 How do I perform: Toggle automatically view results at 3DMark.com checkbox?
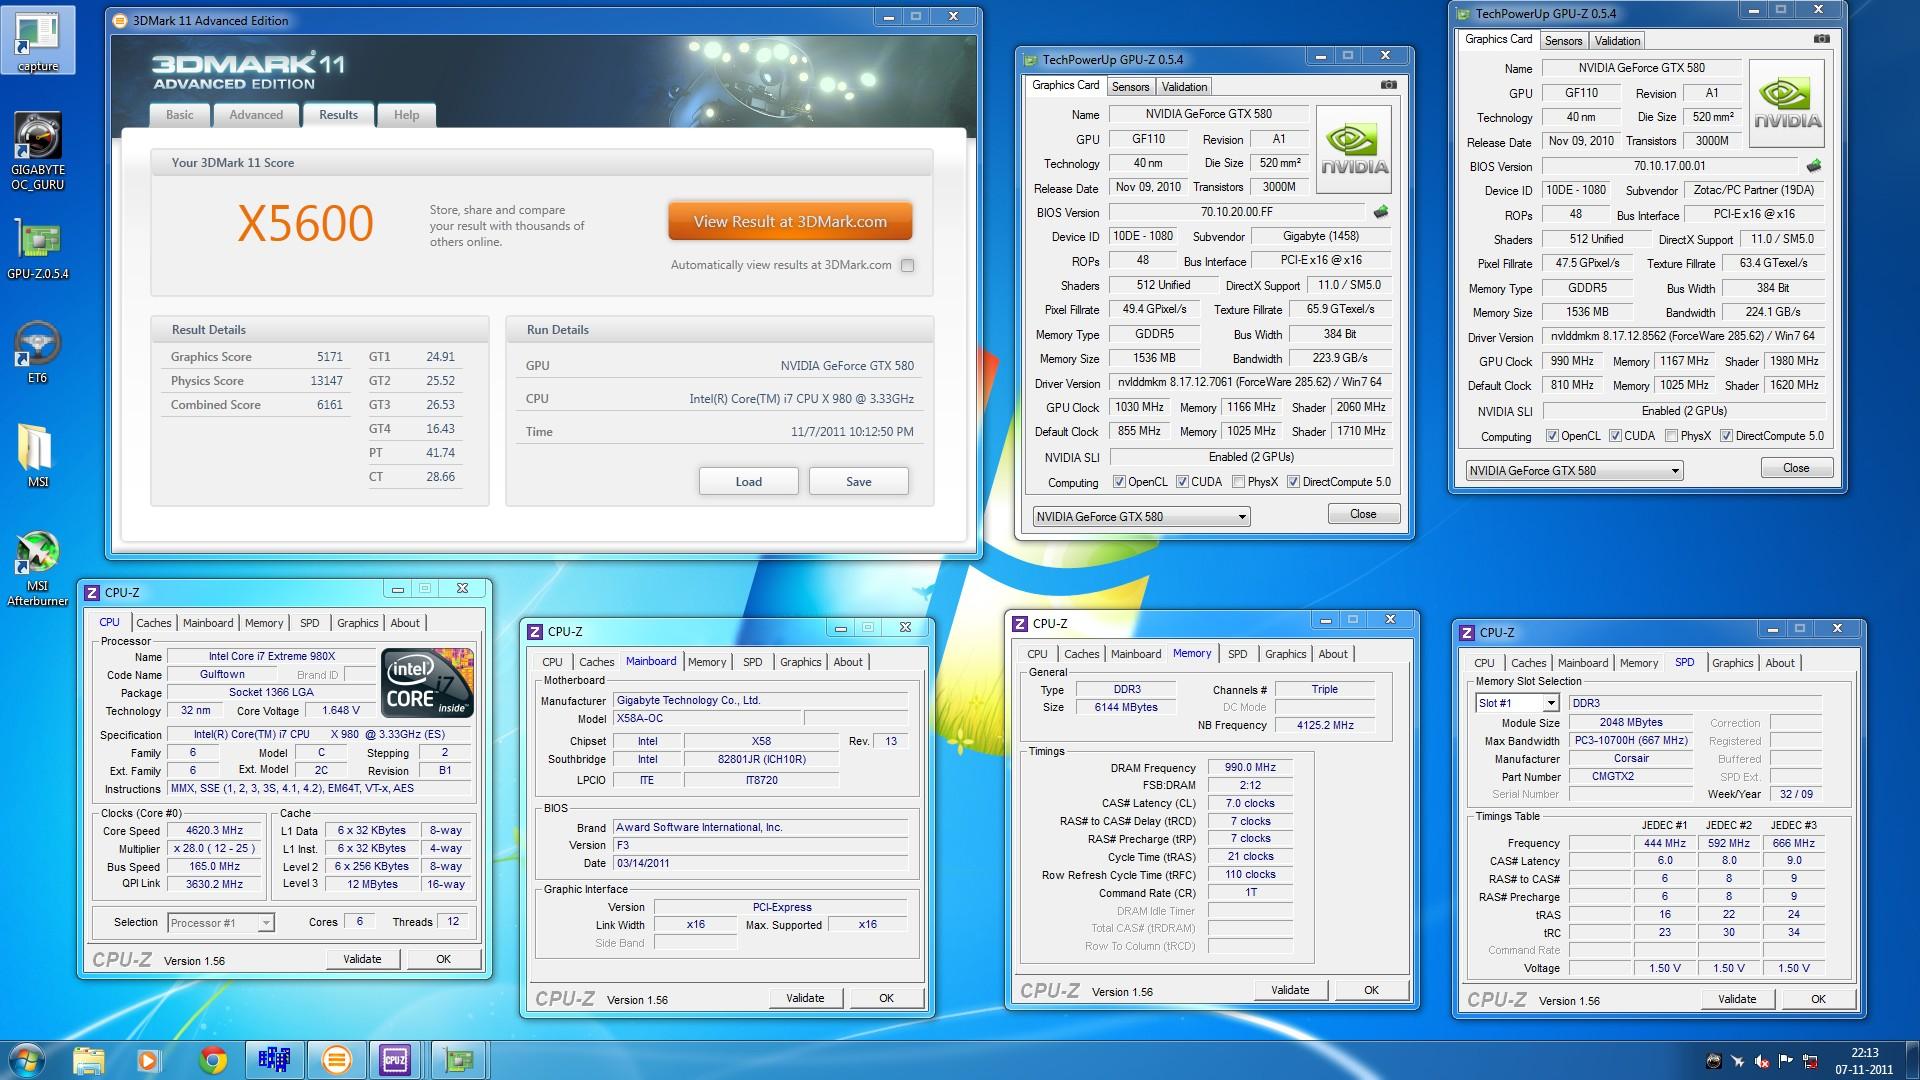[x=907, y=265]
